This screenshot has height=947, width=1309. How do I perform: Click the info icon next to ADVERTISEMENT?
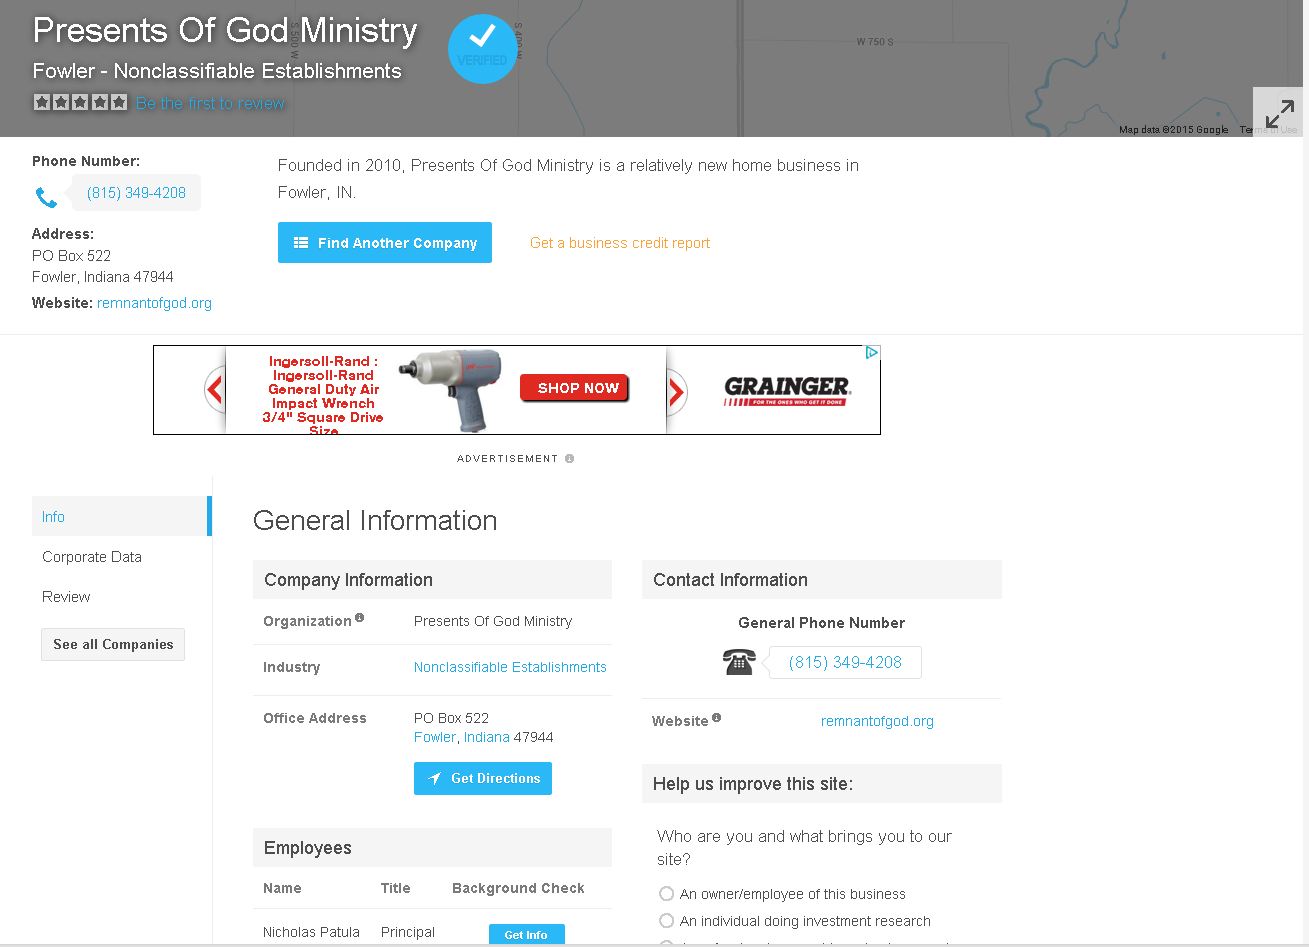click(570, 459)
